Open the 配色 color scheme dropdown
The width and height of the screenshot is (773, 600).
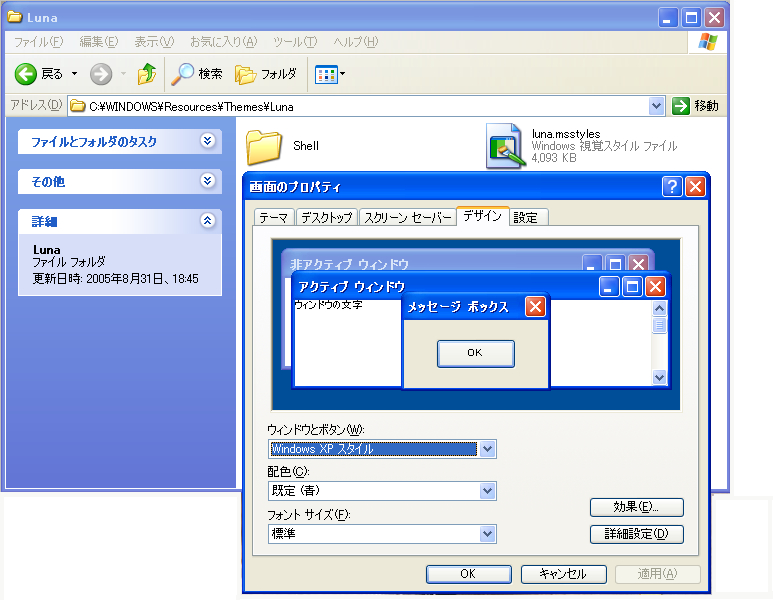(x=487, y=491)
